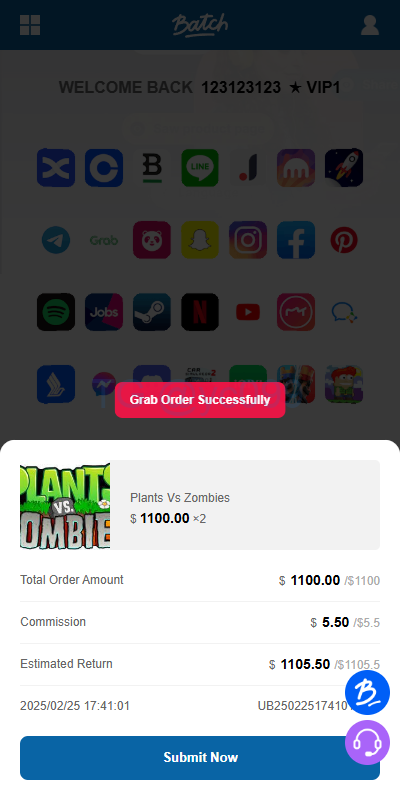Select the Spotify app icon
Screen dimensions: 400x794
(x=56, y=312)
